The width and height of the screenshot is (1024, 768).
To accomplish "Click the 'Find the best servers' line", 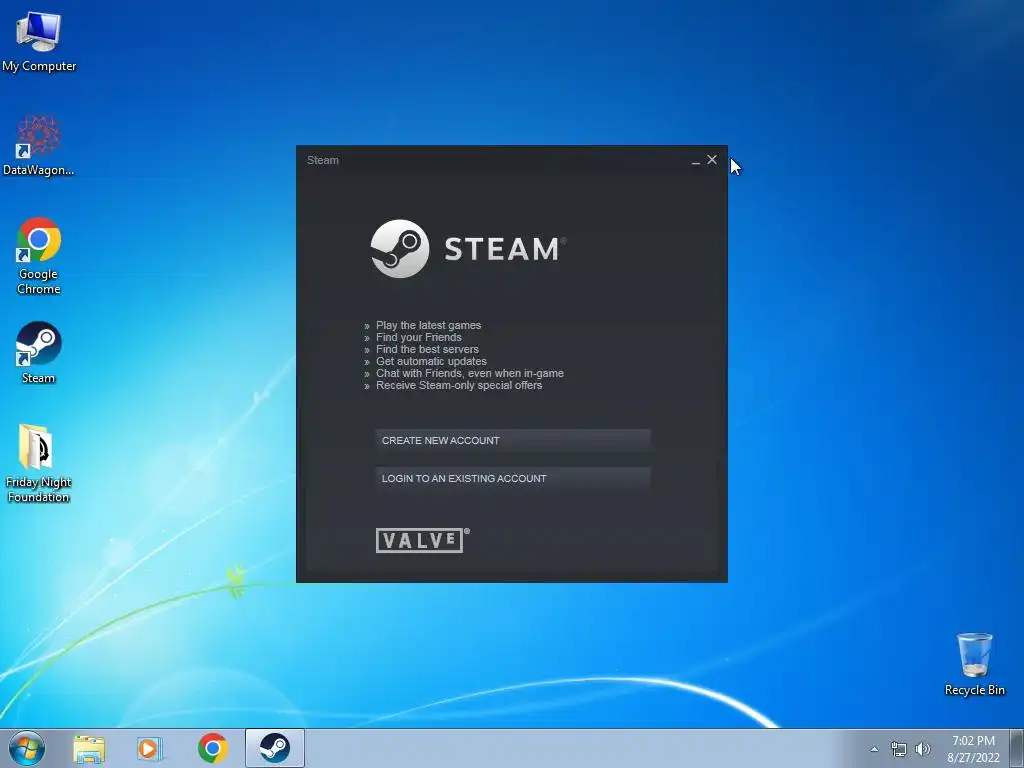I will [427, 349].
